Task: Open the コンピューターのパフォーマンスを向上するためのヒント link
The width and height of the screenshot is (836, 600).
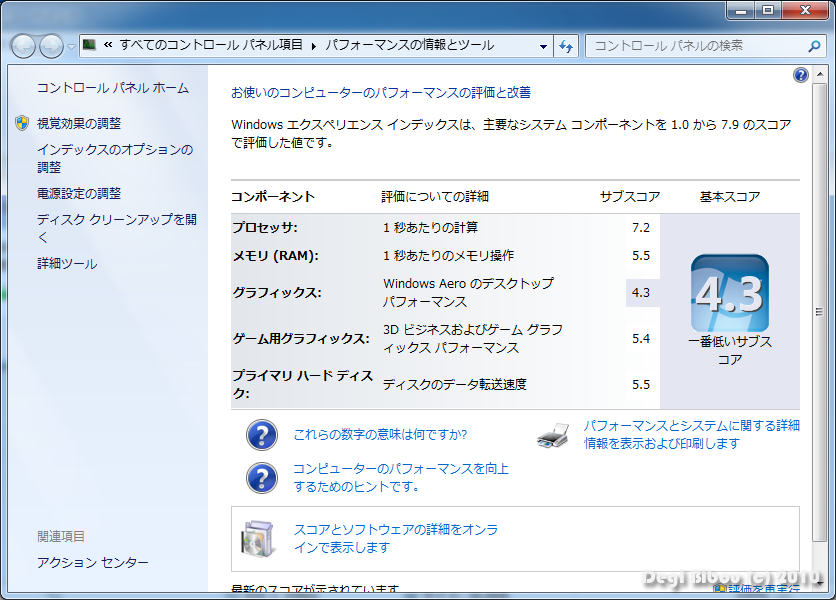Action: pyautogui.click(x=400, y=477)
